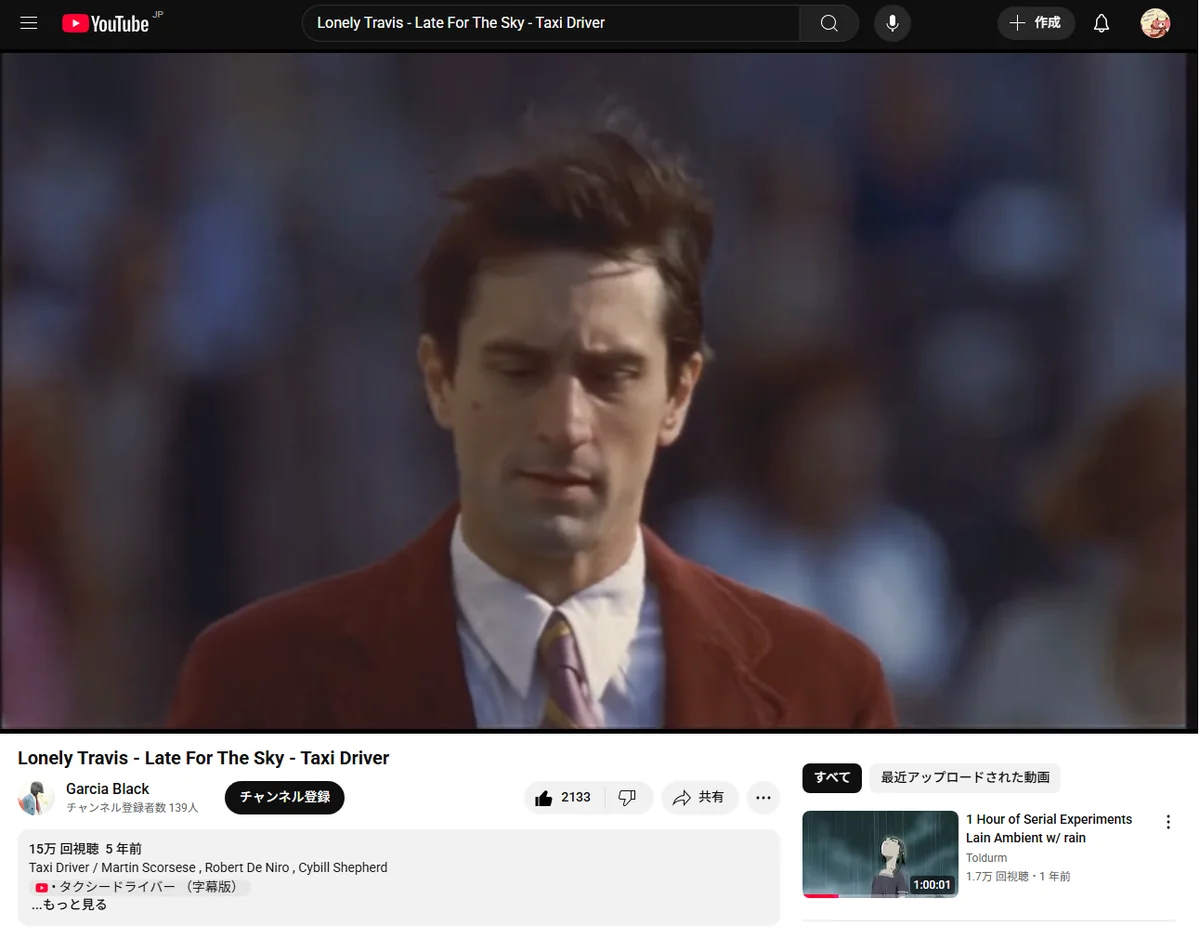
Task: Click the search magnifier button
Action: coord(829,23)
